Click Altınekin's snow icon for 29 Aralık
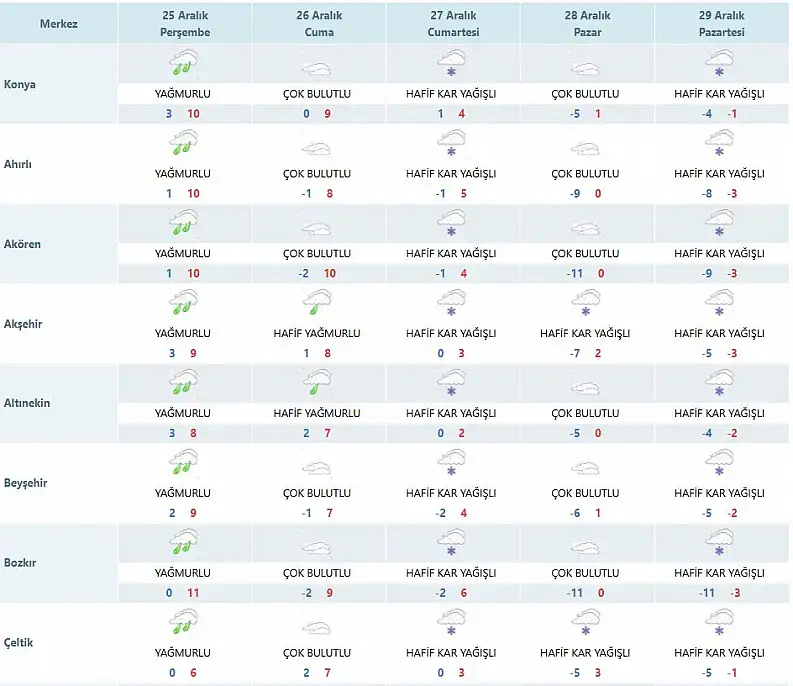 tap(718, 384)
